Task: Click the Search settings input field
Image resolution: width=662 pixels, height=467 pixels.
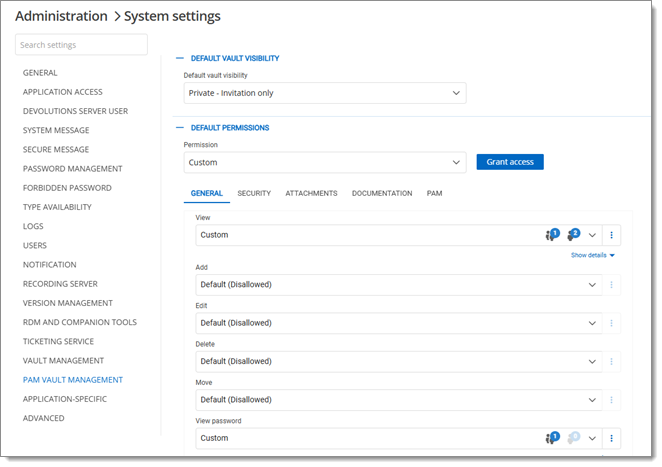Action: point(82,45)
